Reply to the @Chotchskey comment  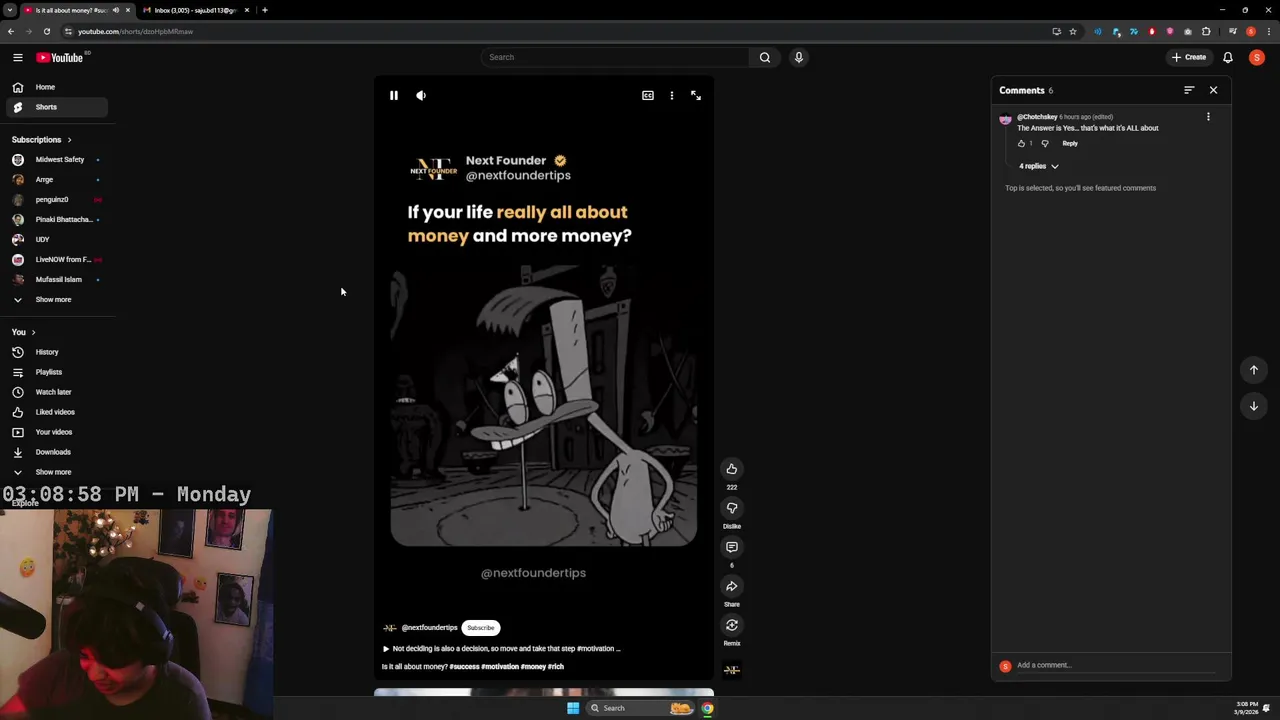pyautogui.click(x=1070, y=144)
